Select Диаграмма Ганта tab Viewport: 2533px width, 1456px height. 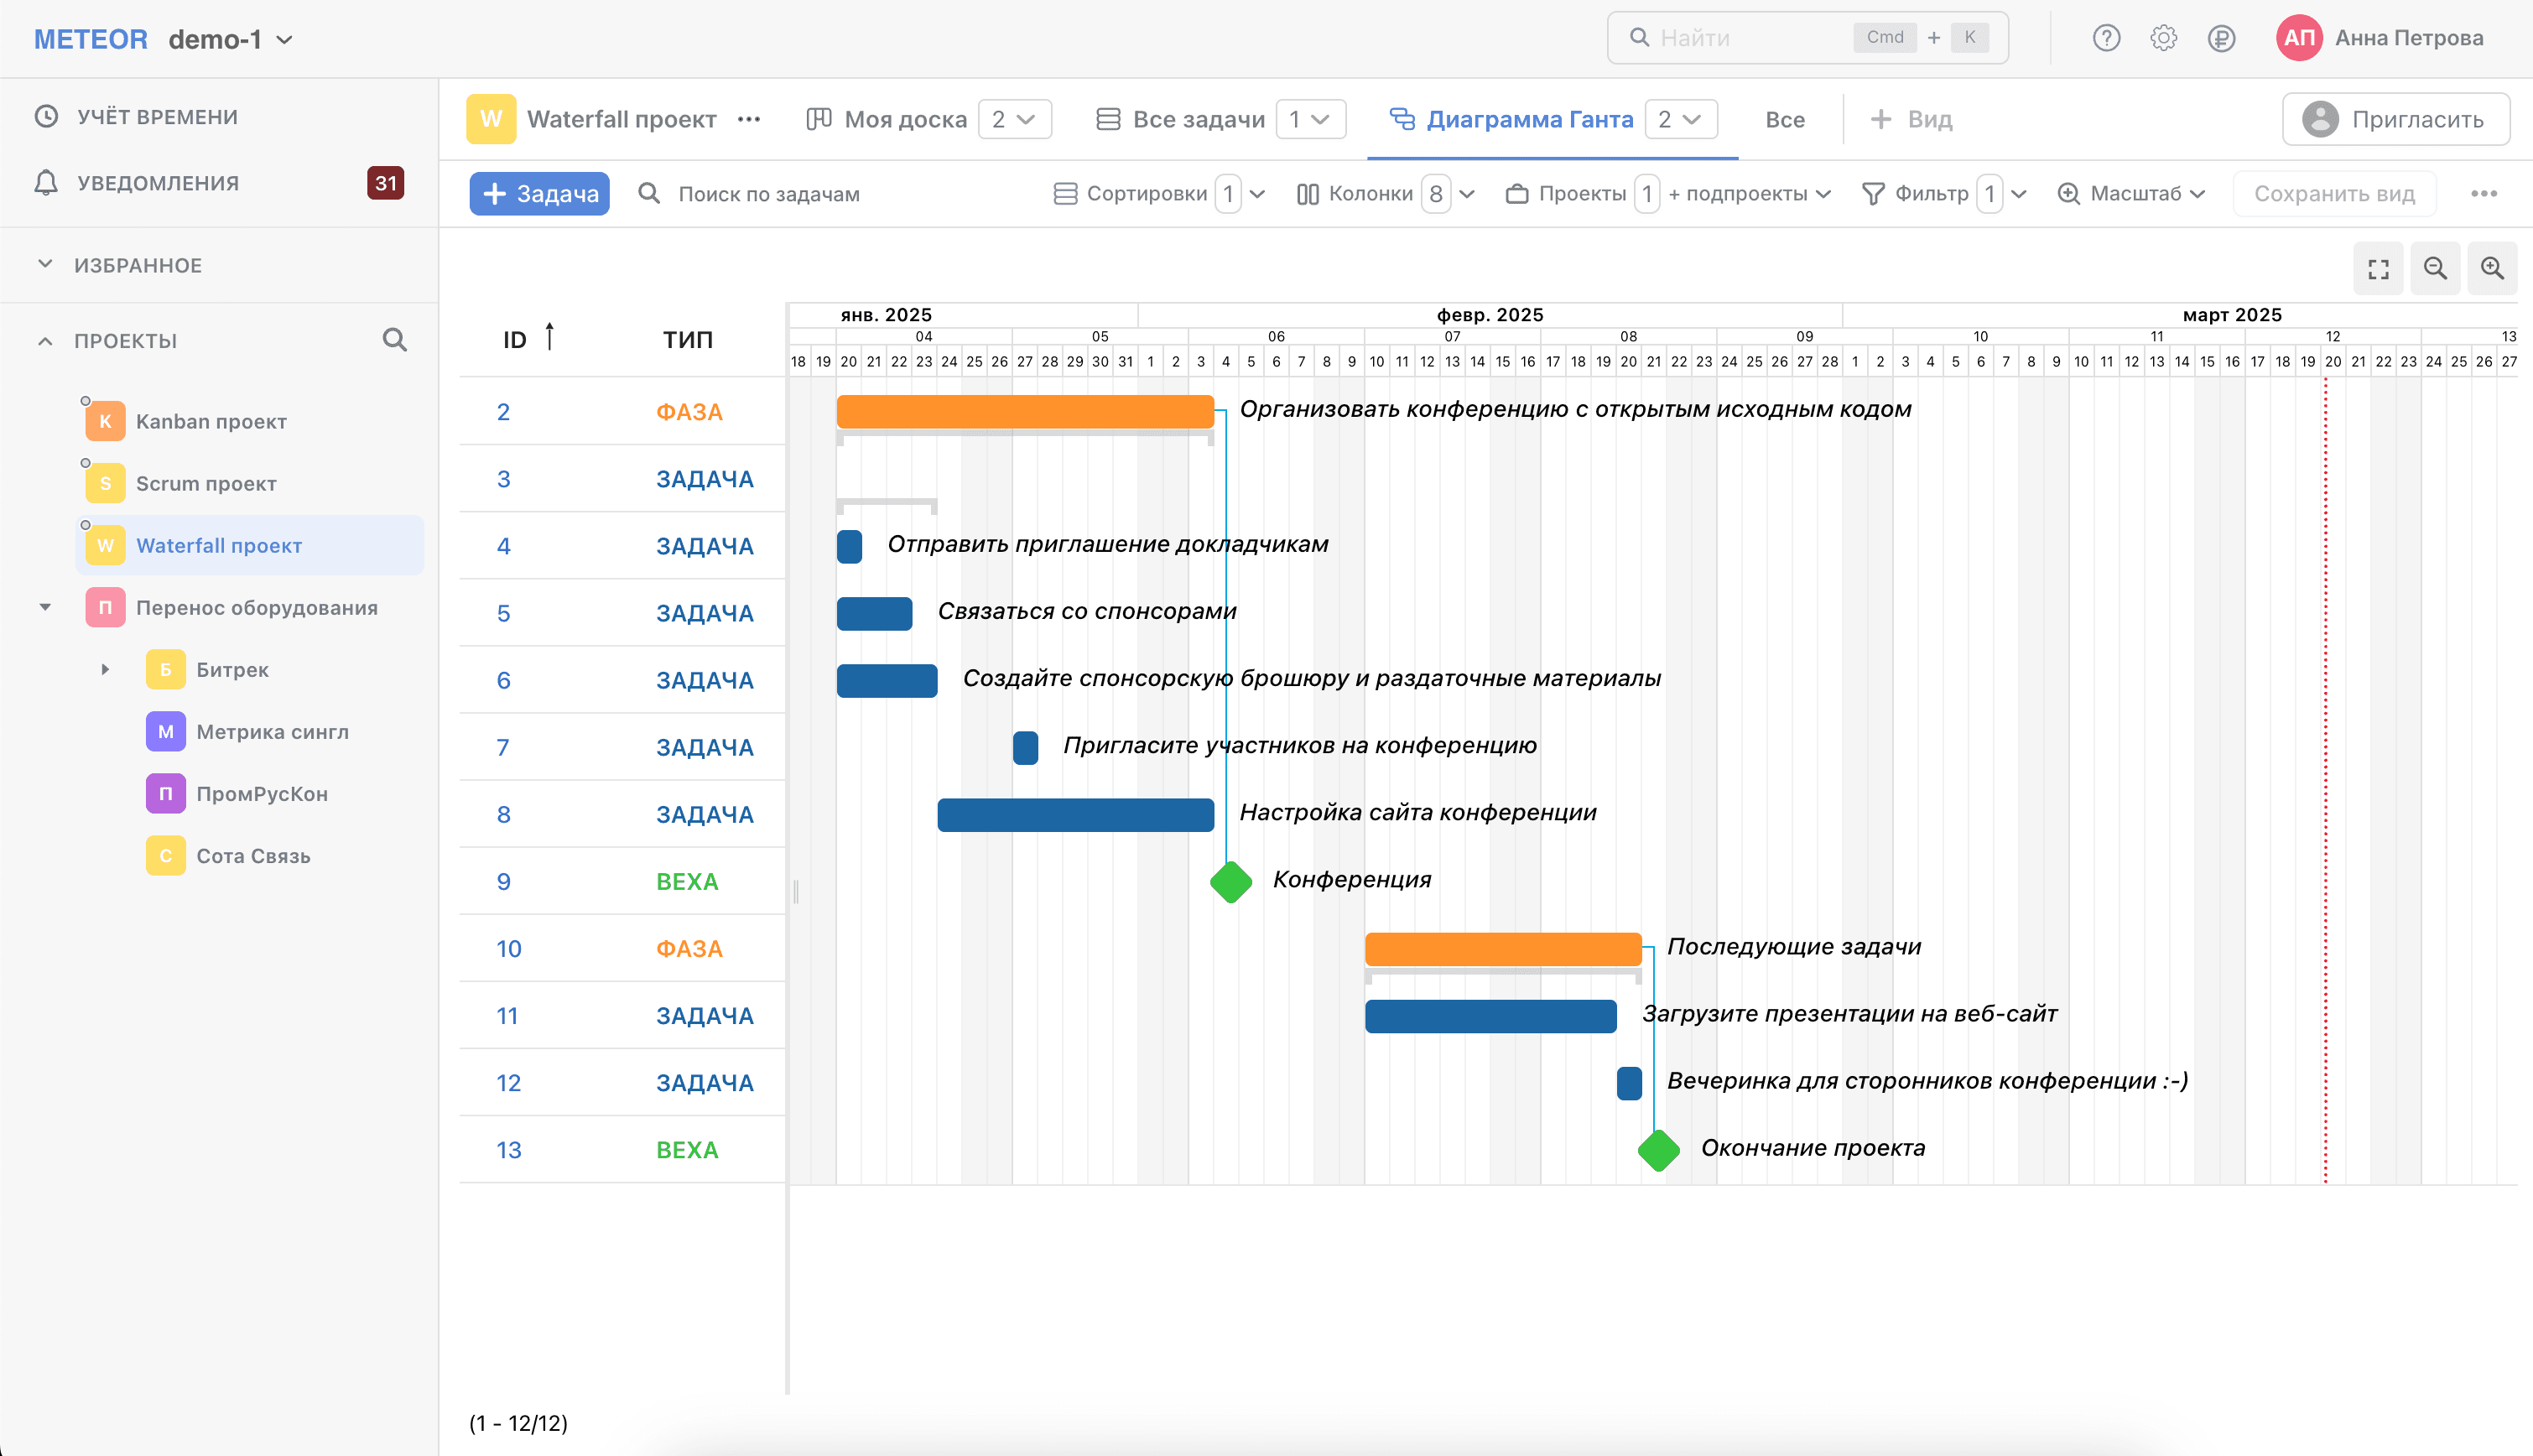tap(1512, 119)
